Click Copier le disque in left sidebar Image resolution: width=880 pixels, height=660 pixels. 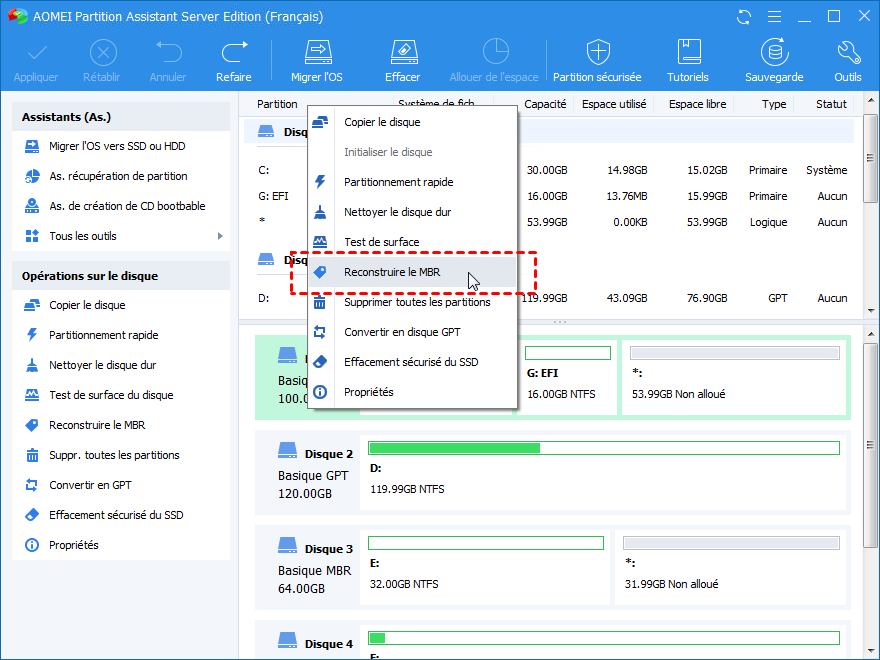(x=88, y=305)
